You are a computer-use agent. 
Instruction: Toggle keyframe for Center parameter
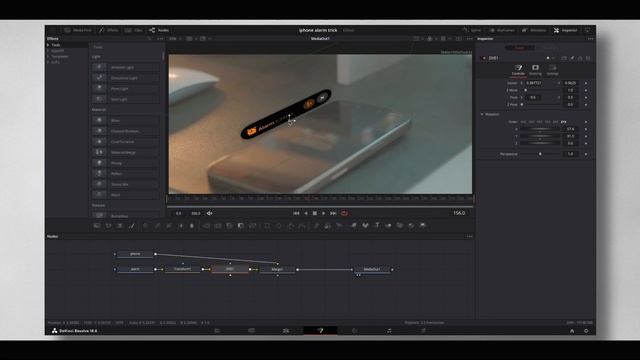click(x=586, y=83)
